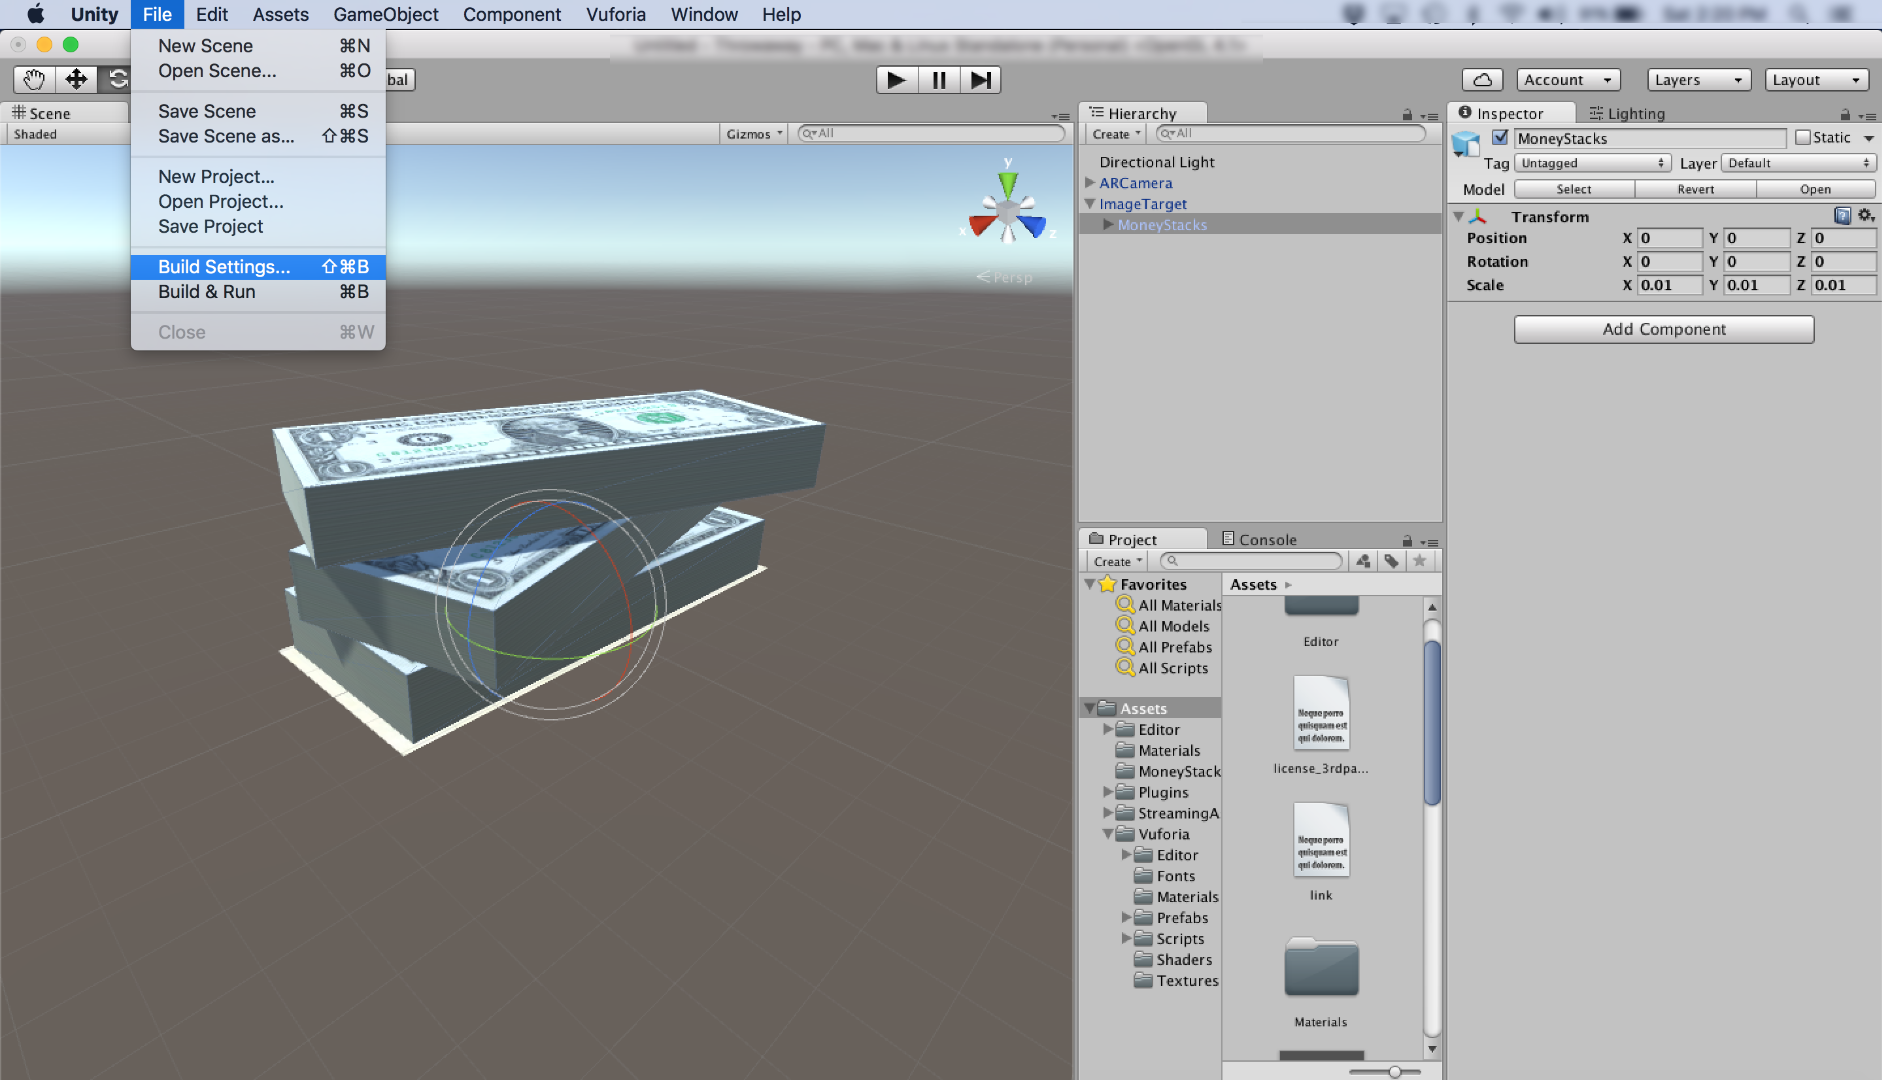Open the Shaded draw mode dropdown

[35, 133]
